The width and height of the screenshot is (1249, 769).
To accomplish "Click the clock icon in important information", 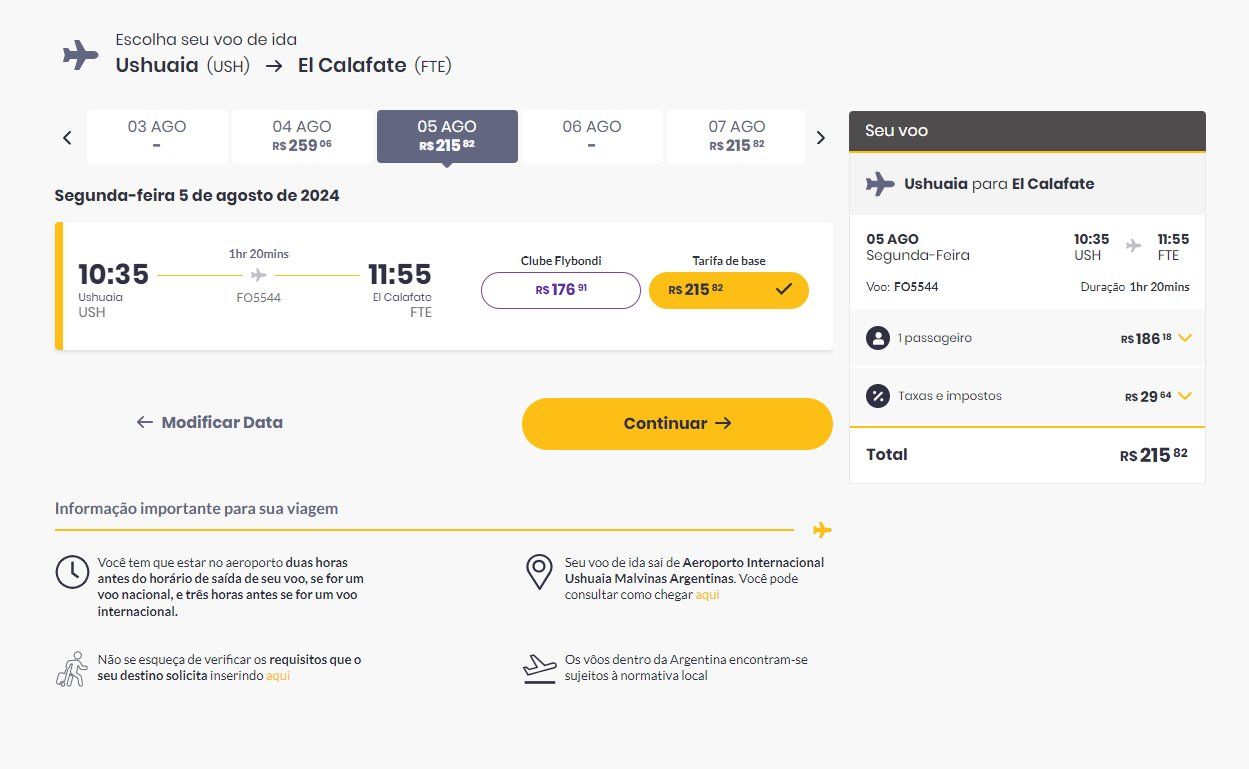I will coord(72,571).
